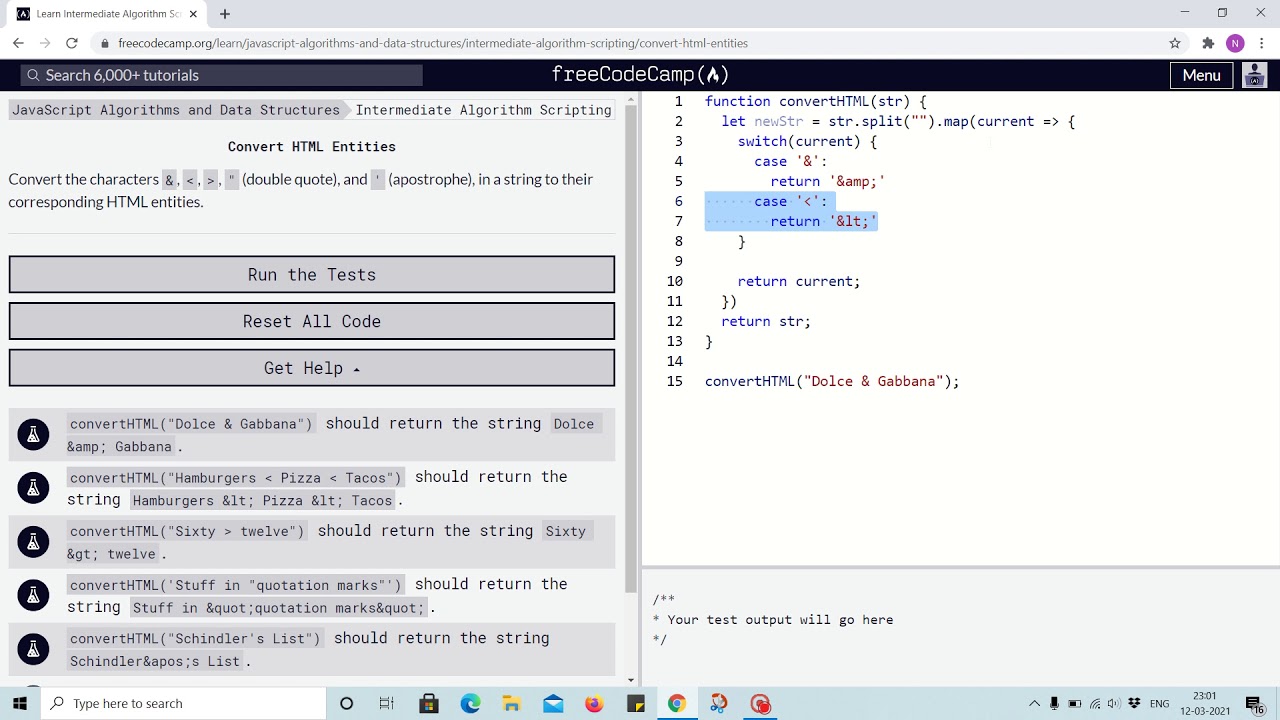Image resolution: width=1280 pixels, height=720 pixels.
Task: Click the flask icon for Schindler's List test
Action: [33, 649]
